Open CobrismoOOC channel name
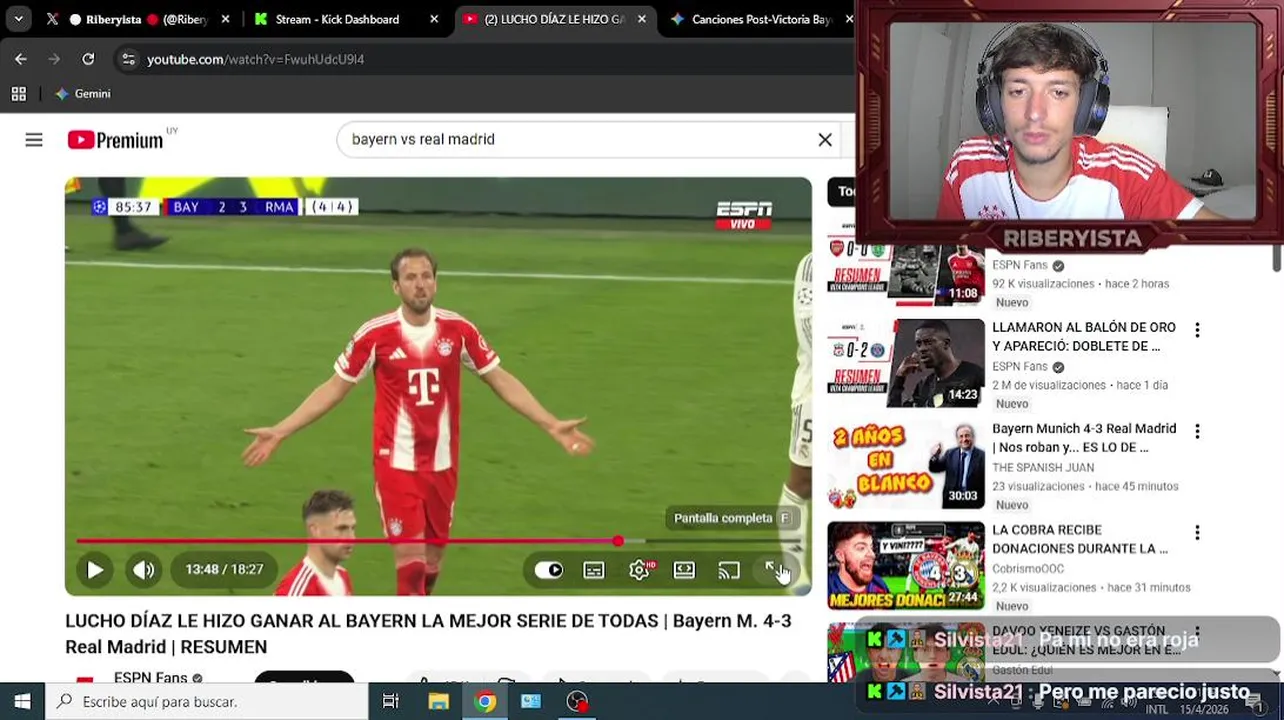Viewport: 1284px width, 720px height. tap(1028, 569)
